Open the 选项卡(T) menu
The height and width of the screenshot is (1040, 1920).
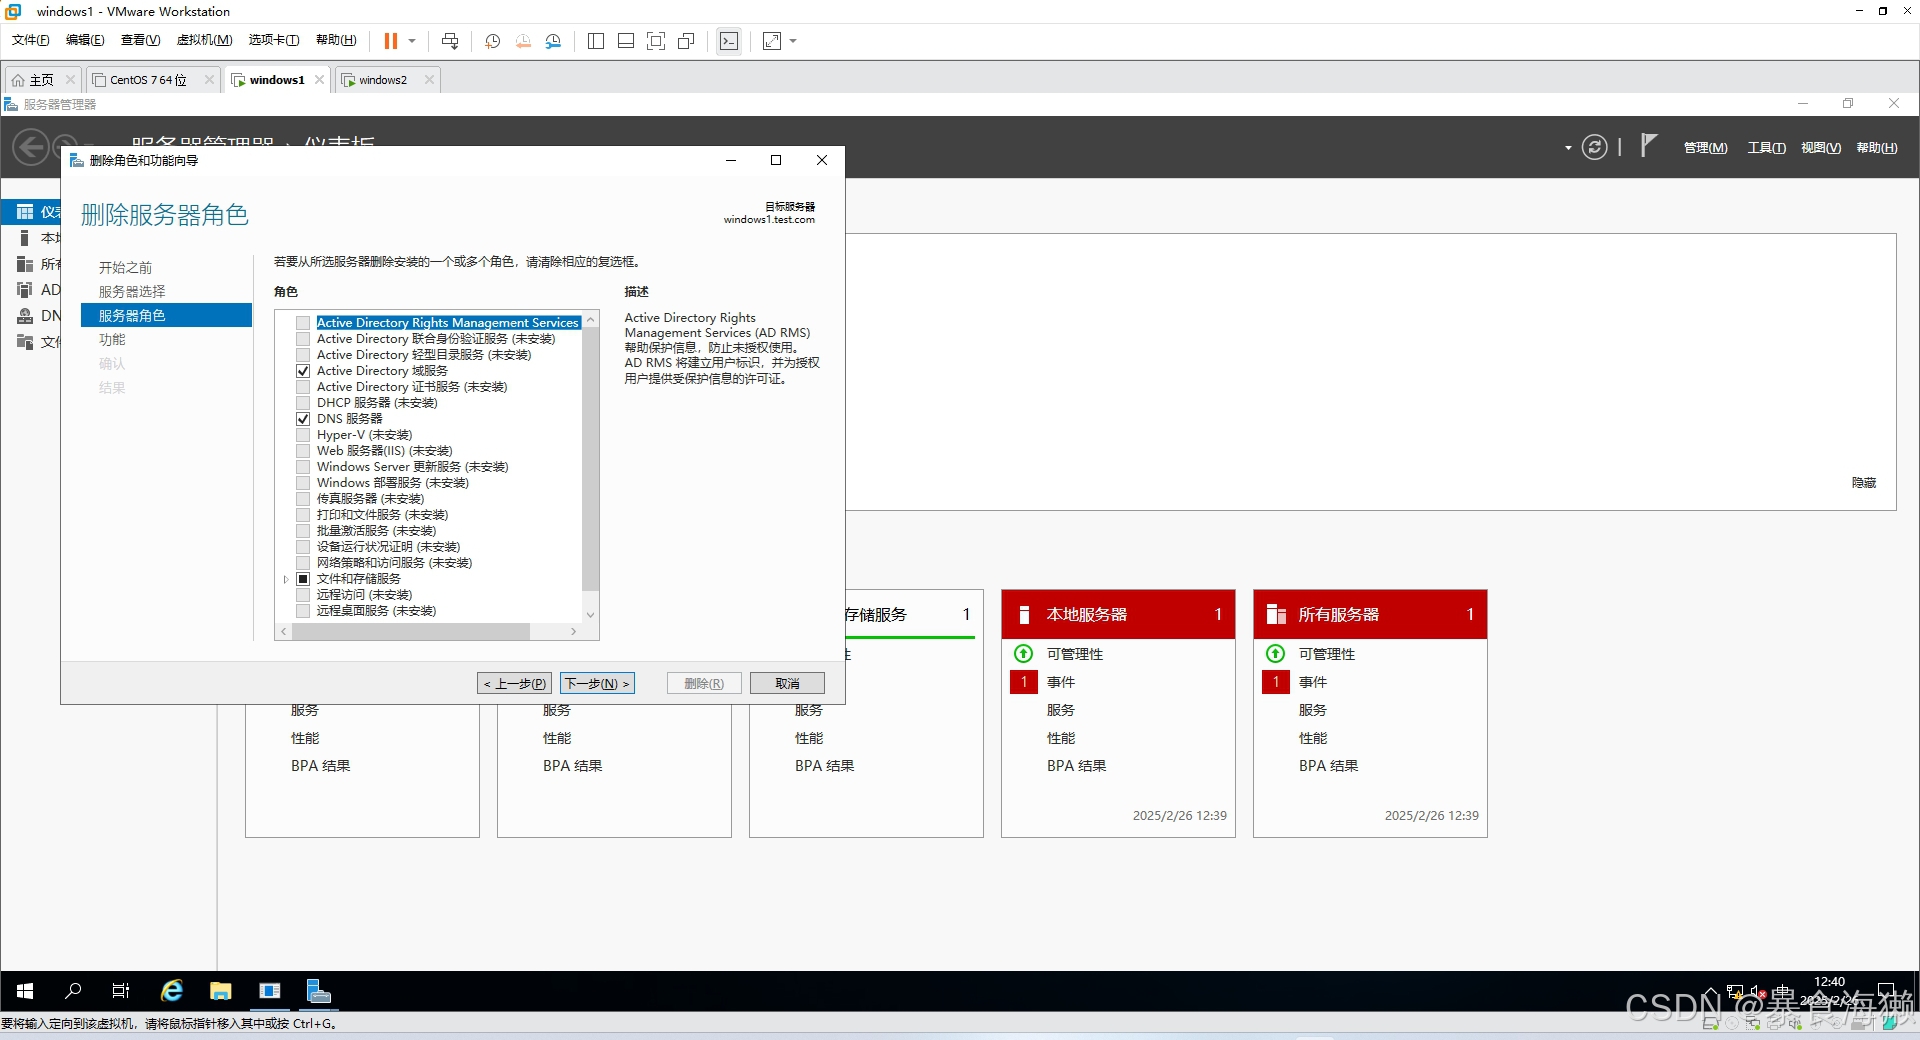(x=274, y=40)
